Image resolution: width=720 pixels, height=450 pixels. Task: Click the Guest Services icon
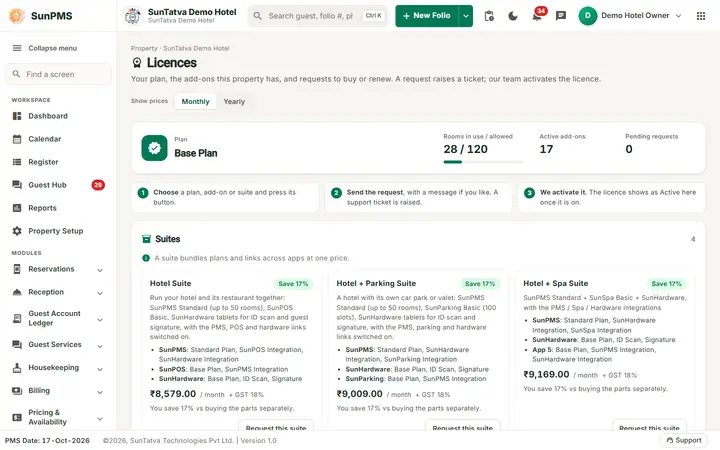[17, 344]
